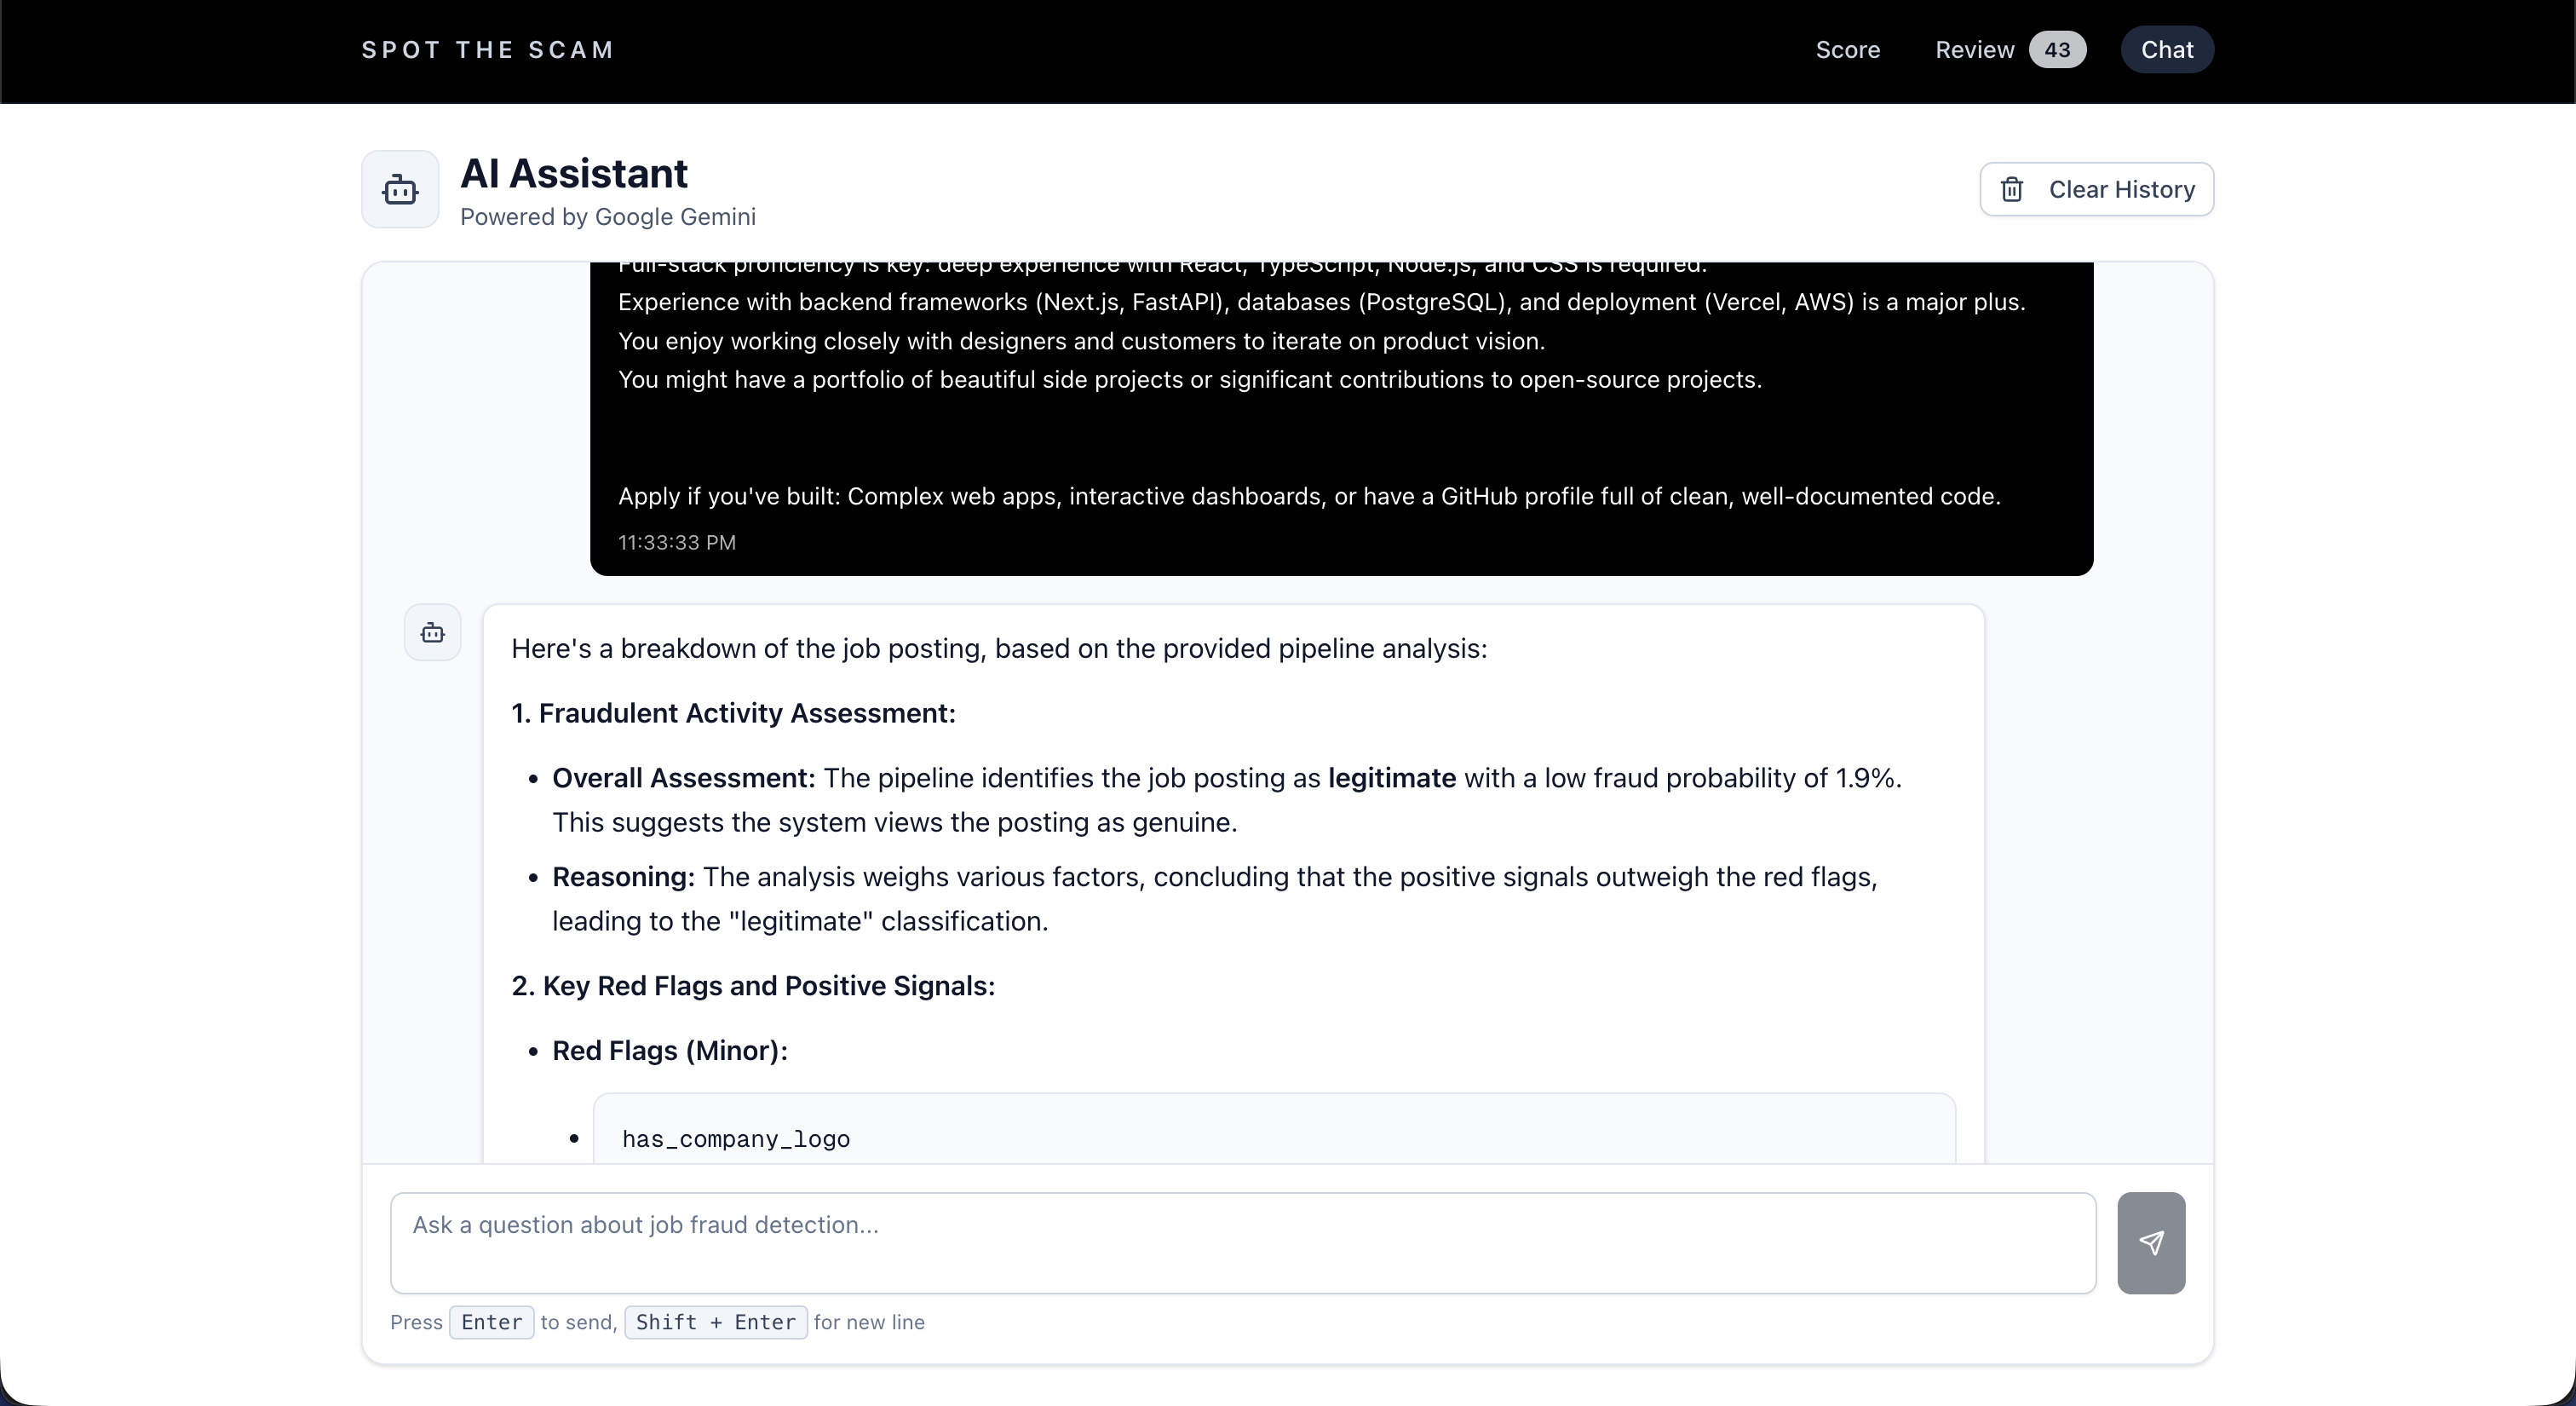2576x1406 pixels.
Task: Click the Enter key hint
Action: 491,1322
